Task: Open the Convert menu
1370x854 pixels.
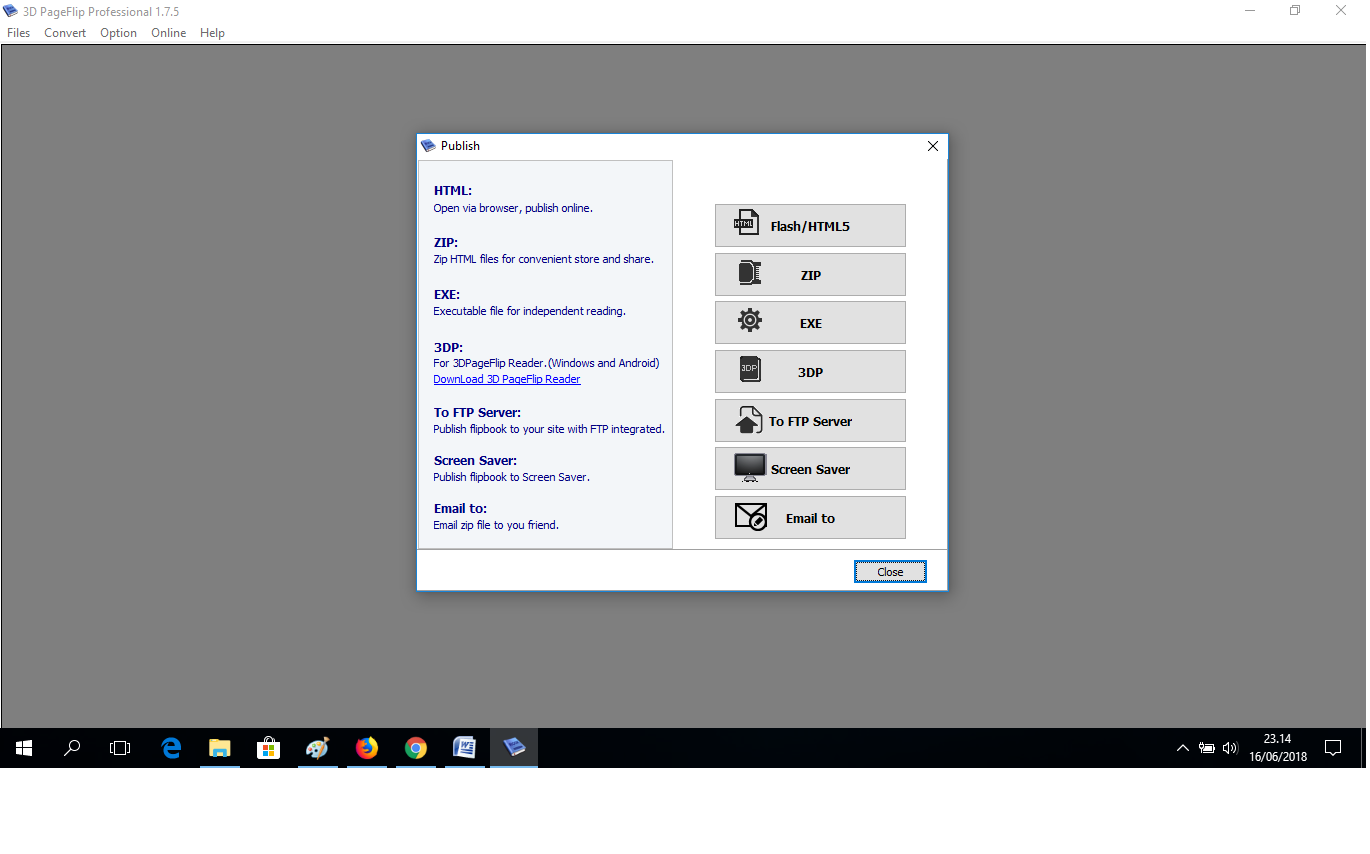Action: click(64, 32)
